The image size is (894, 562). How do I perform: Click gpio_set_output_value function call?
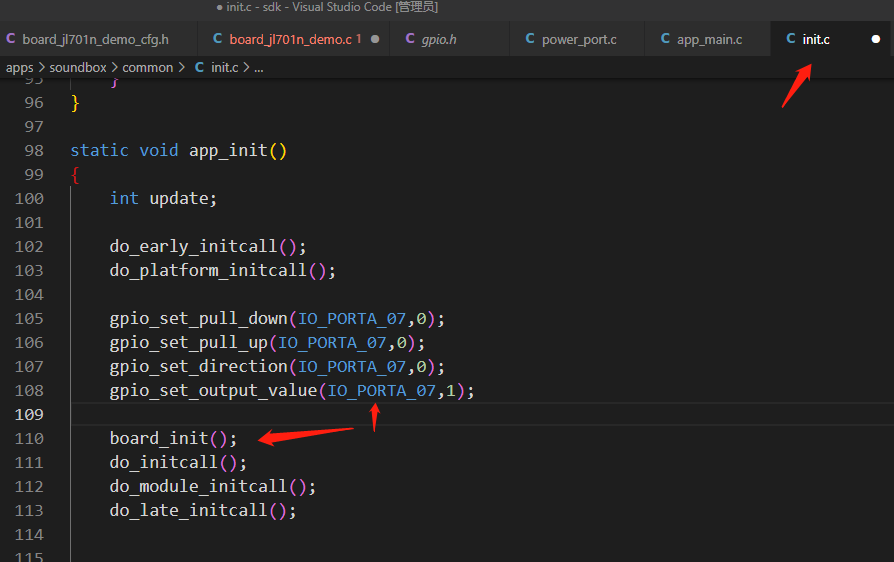click(213, 390)
